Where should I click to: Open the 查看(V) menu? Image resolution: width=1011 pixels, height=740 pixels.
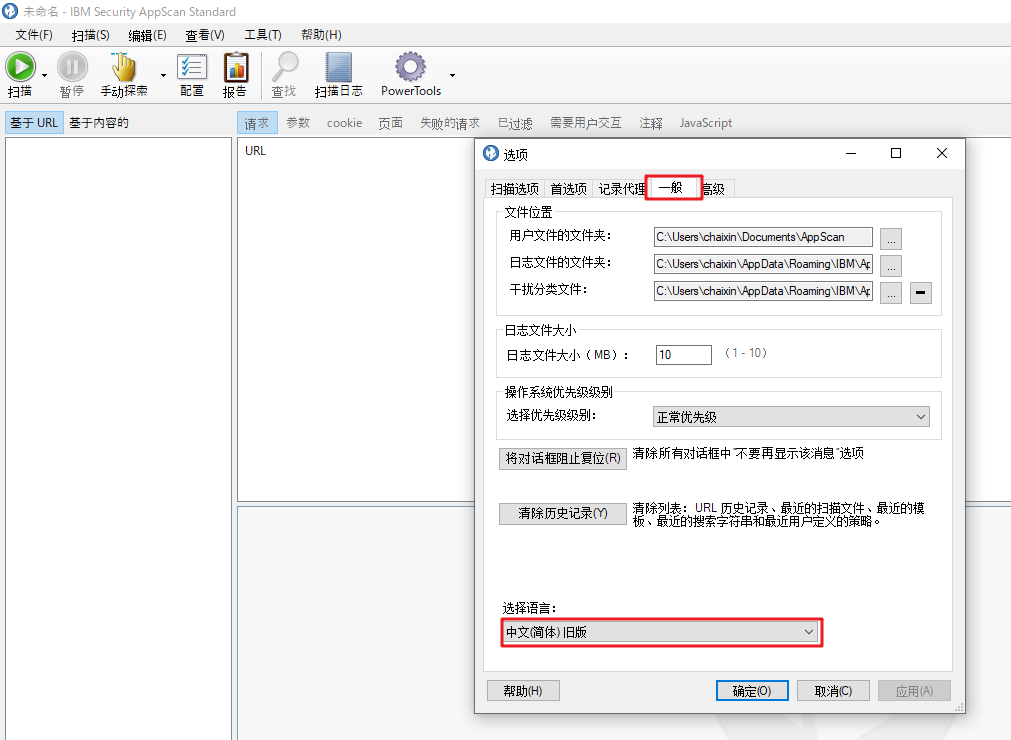pos(205,35)
